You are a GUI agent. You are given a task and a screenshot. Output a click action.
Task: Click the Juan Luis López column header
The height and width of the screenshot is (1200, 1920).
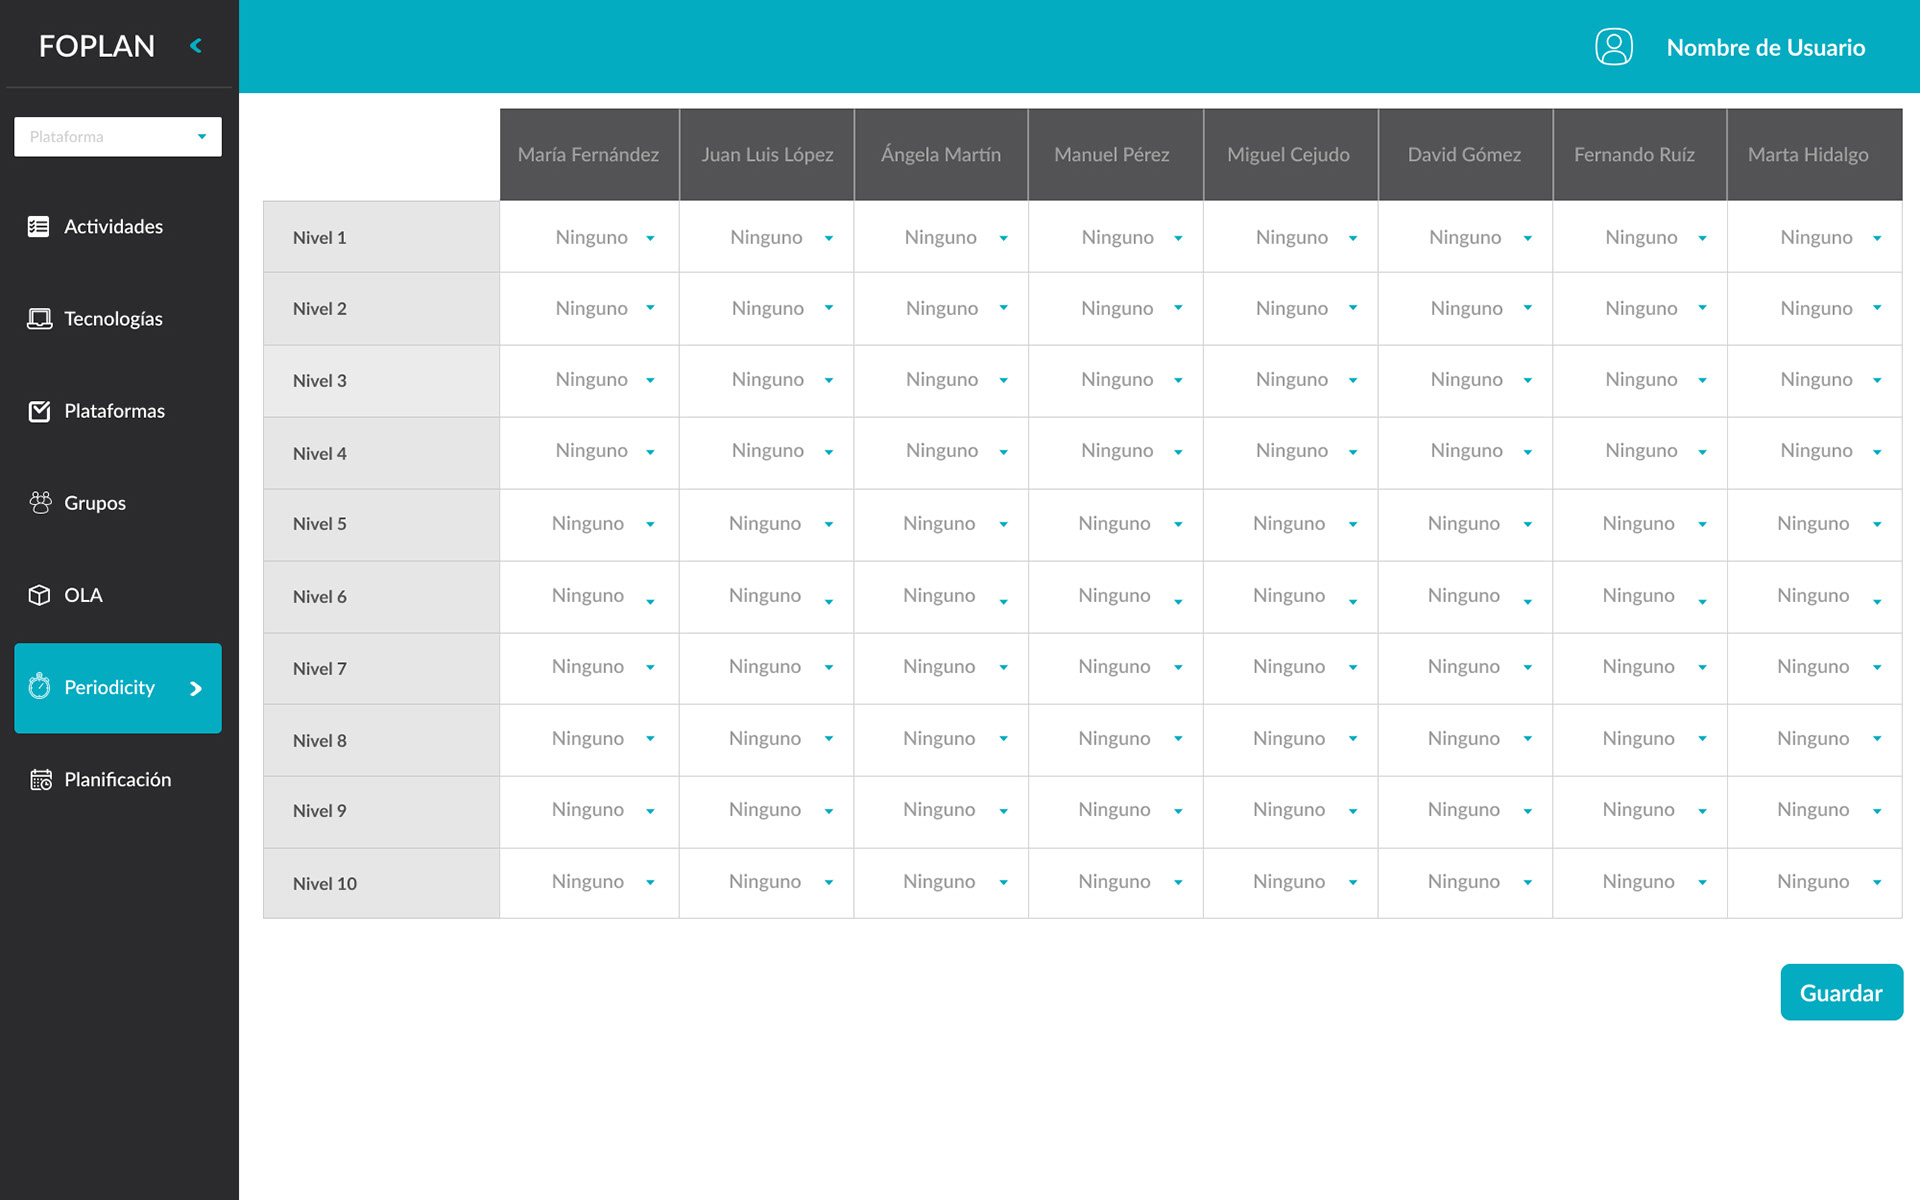pyautogui.click(x=767, y=155)
